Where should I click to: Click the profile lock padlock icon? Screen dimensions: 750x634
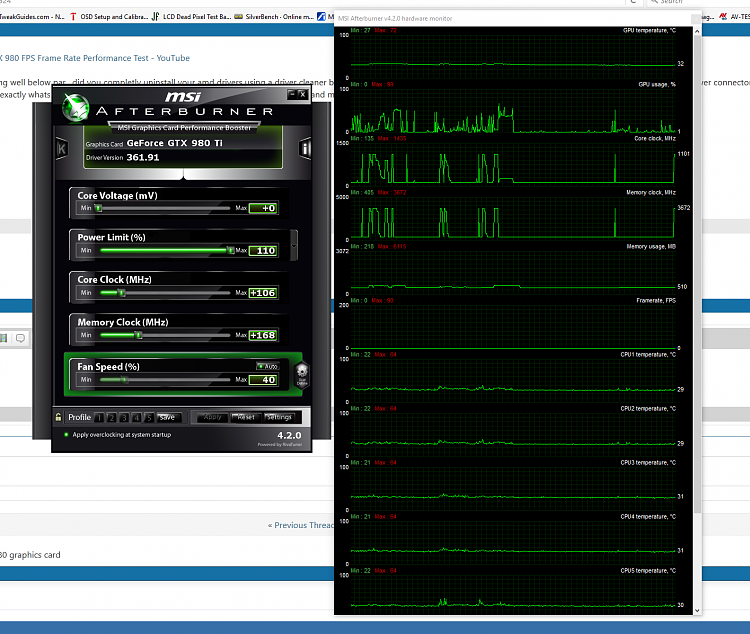tap(58, 417)
